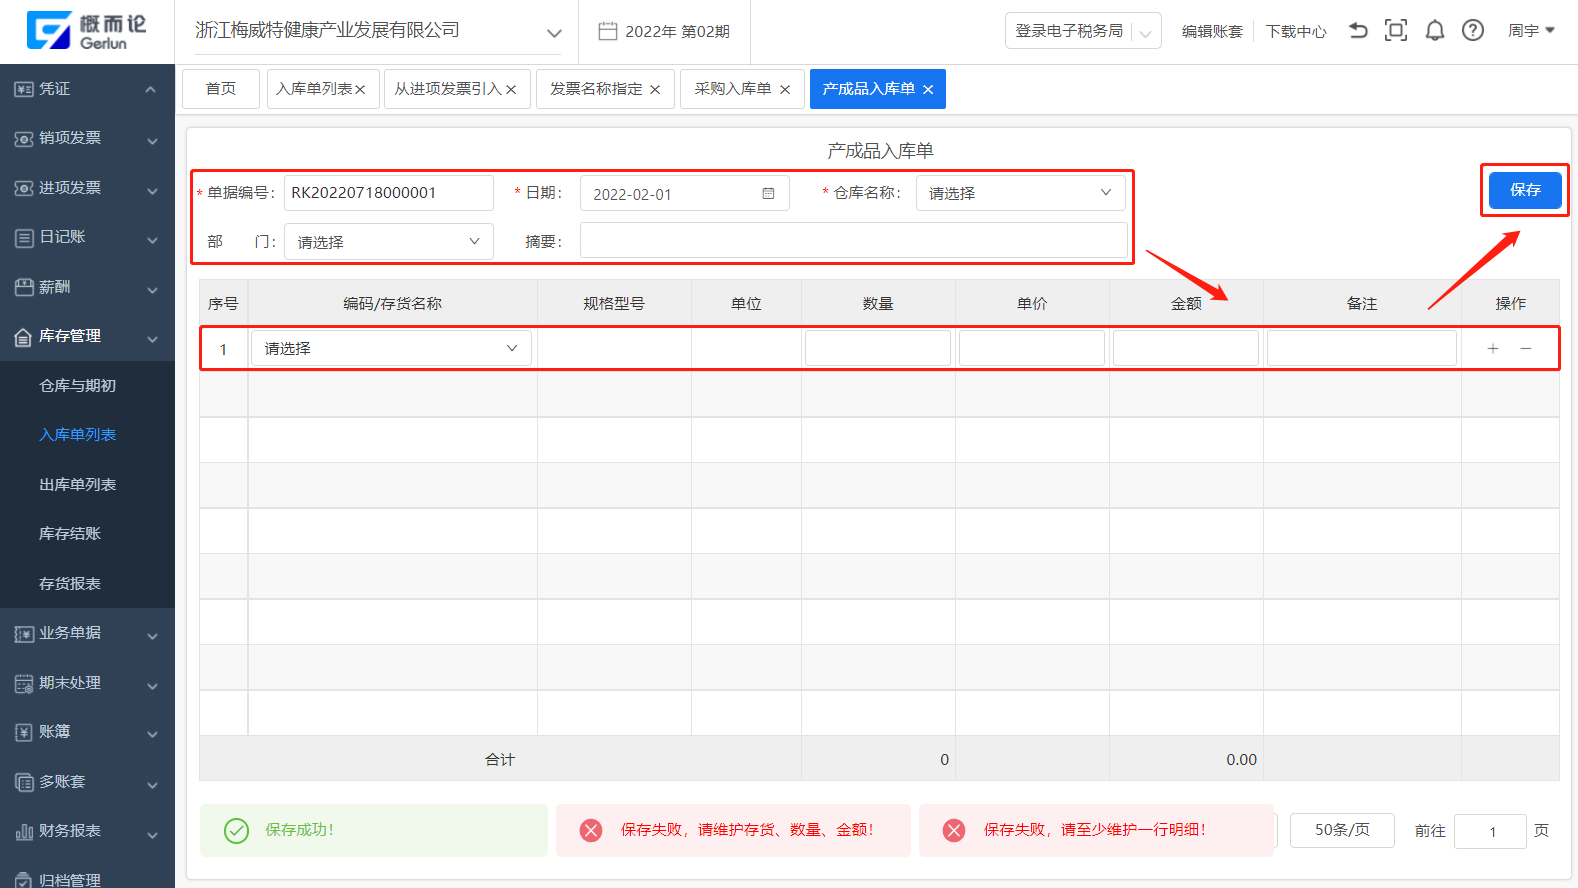The height and width of the screenshot is (888, 1578).
Task: Click the undo arrow icon in header
Action: click(x=1357, y=31)
